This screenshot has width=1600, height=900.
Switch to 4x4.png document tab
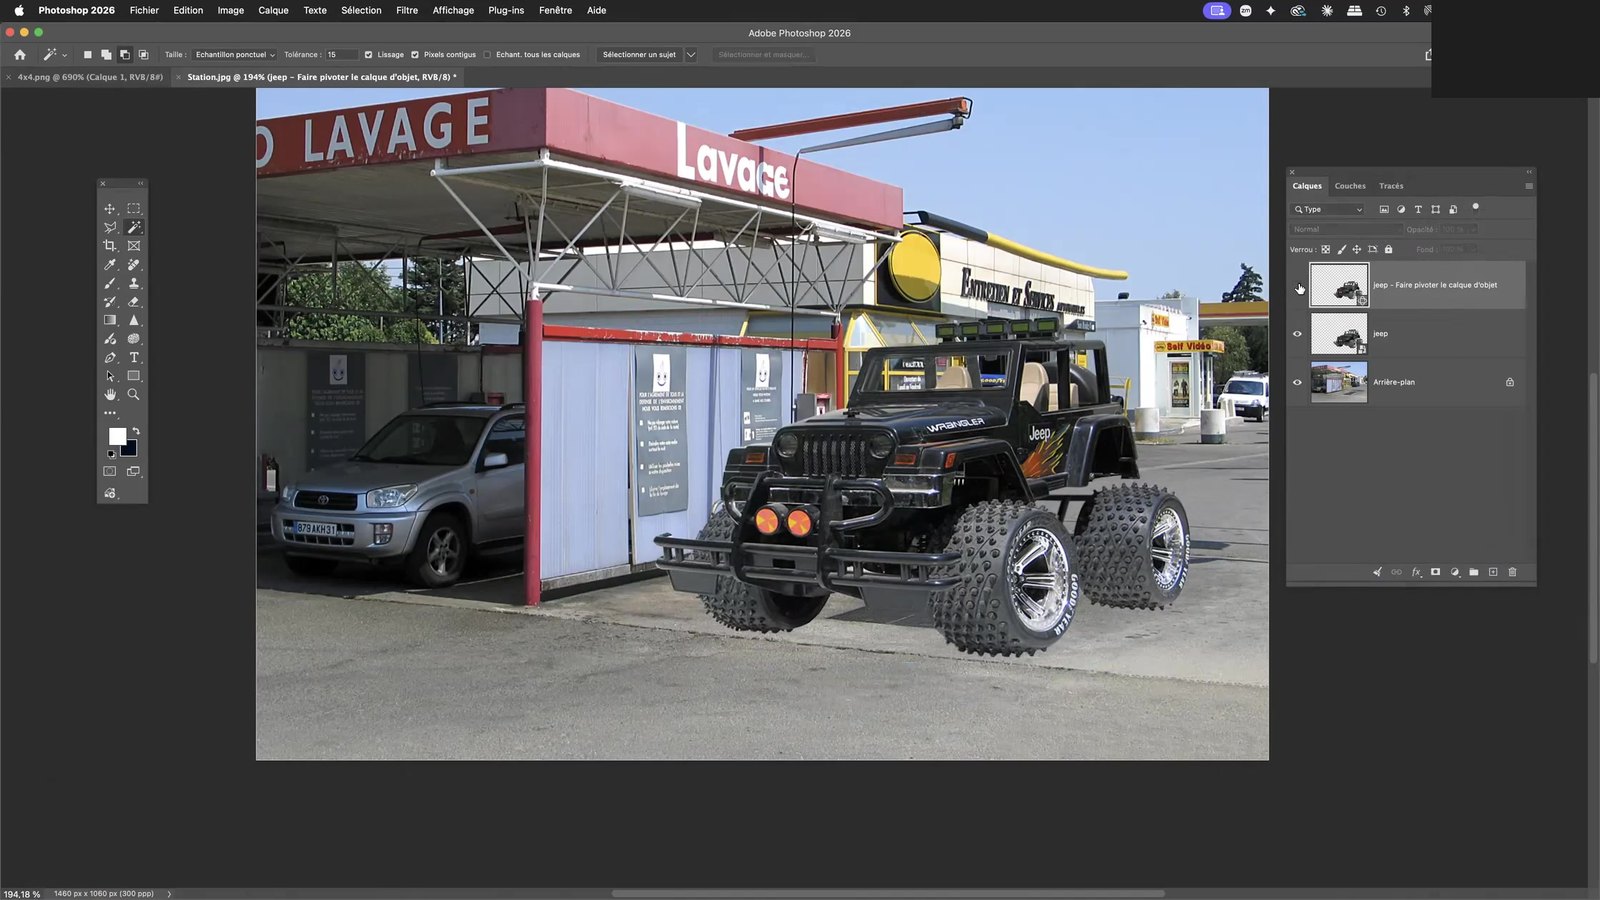90,77
